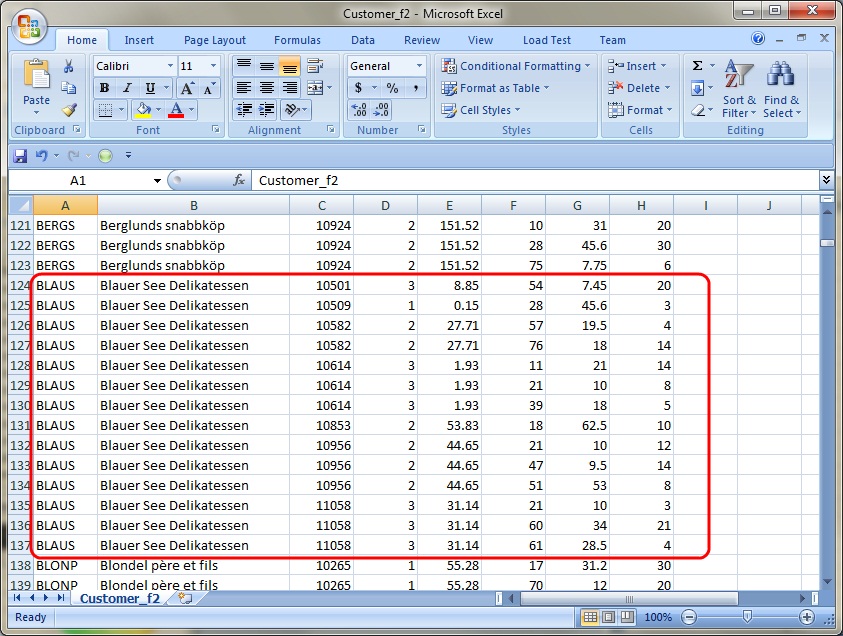Align cell text right
The width and height of the screenshot is (843, 636).
pos(289,88)
